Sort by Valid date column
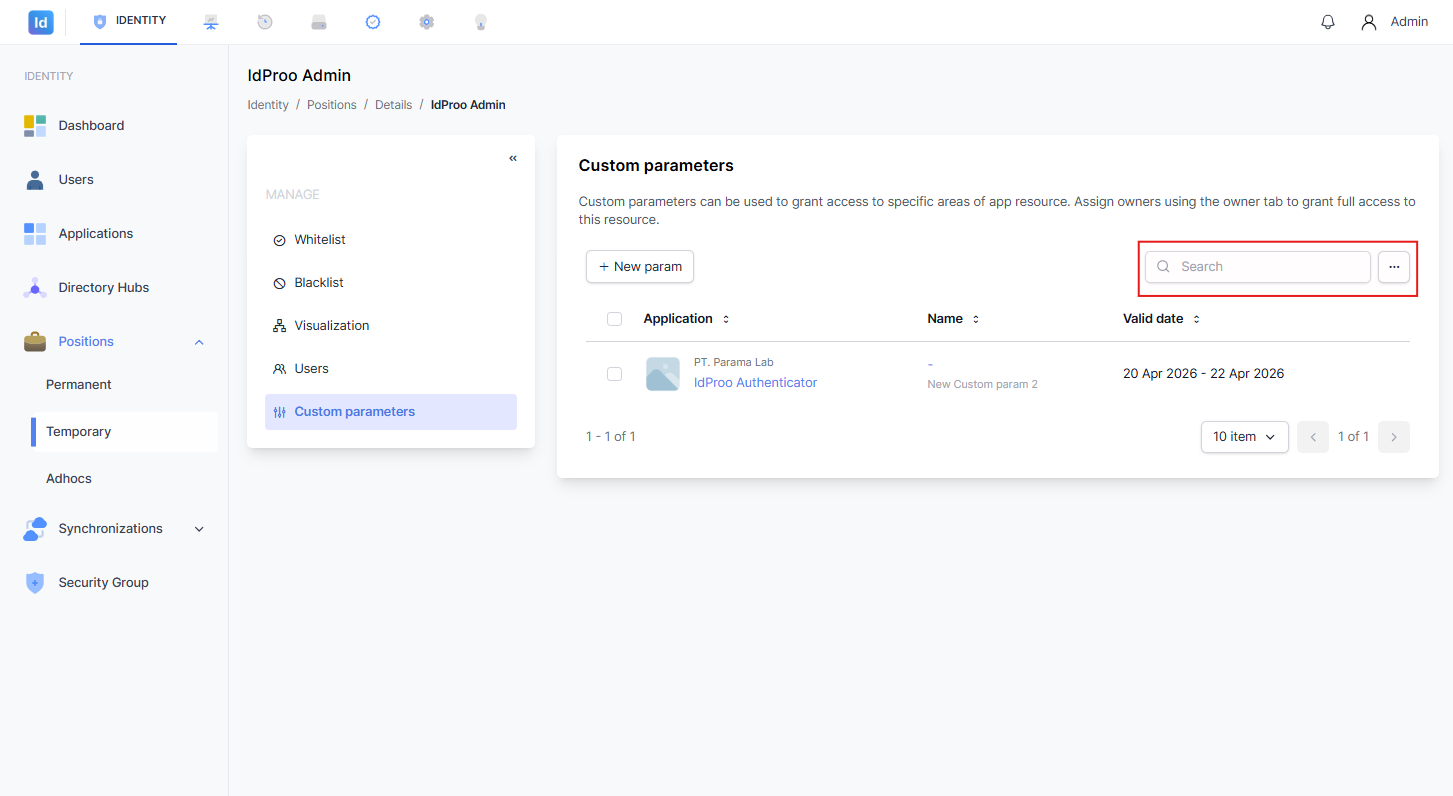The width and height of the screenshot is (1453, 796). pos(1162,319)
